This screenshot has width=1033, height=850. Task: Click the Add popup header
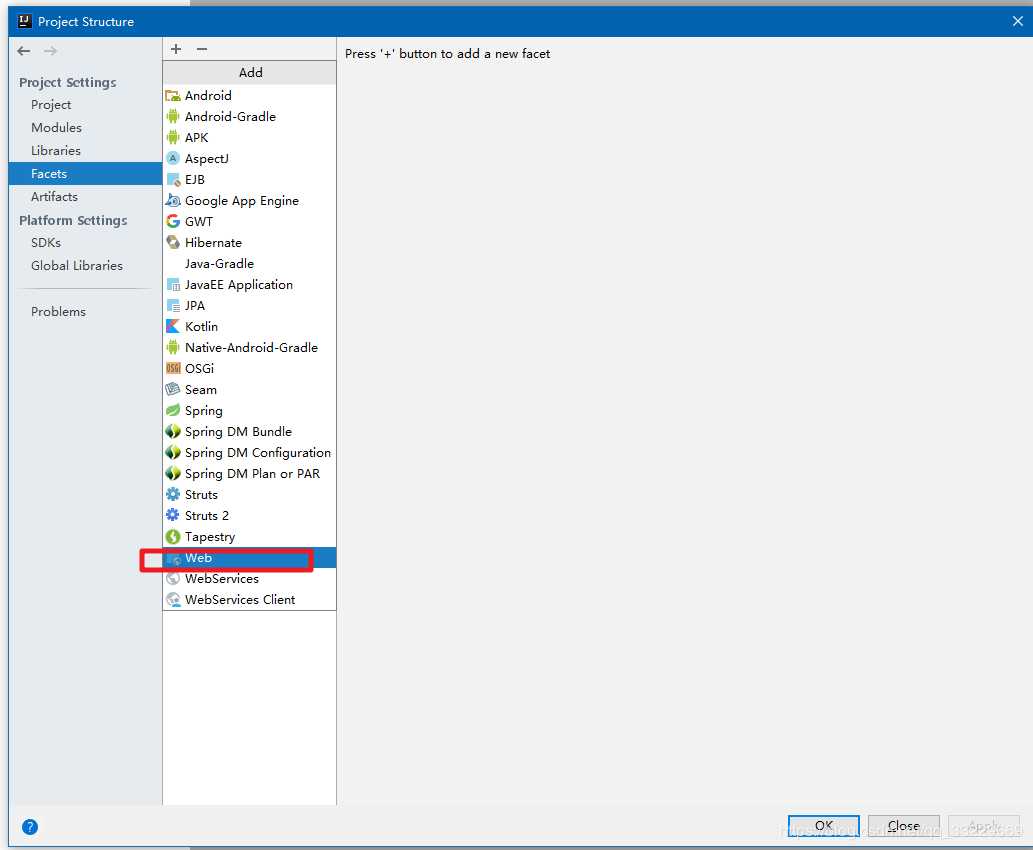tap(250, 72)
